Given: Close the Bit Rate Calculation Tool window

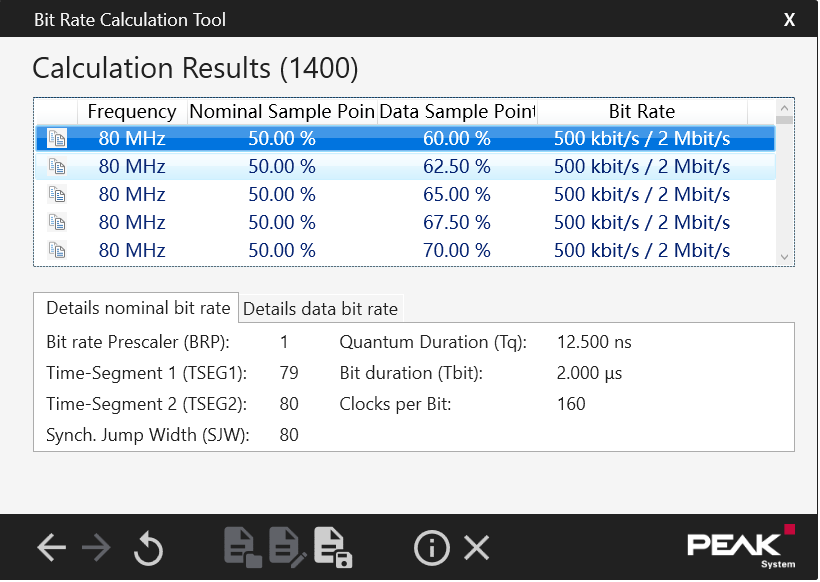Looking at the screenshot, I should coord(789,19).
